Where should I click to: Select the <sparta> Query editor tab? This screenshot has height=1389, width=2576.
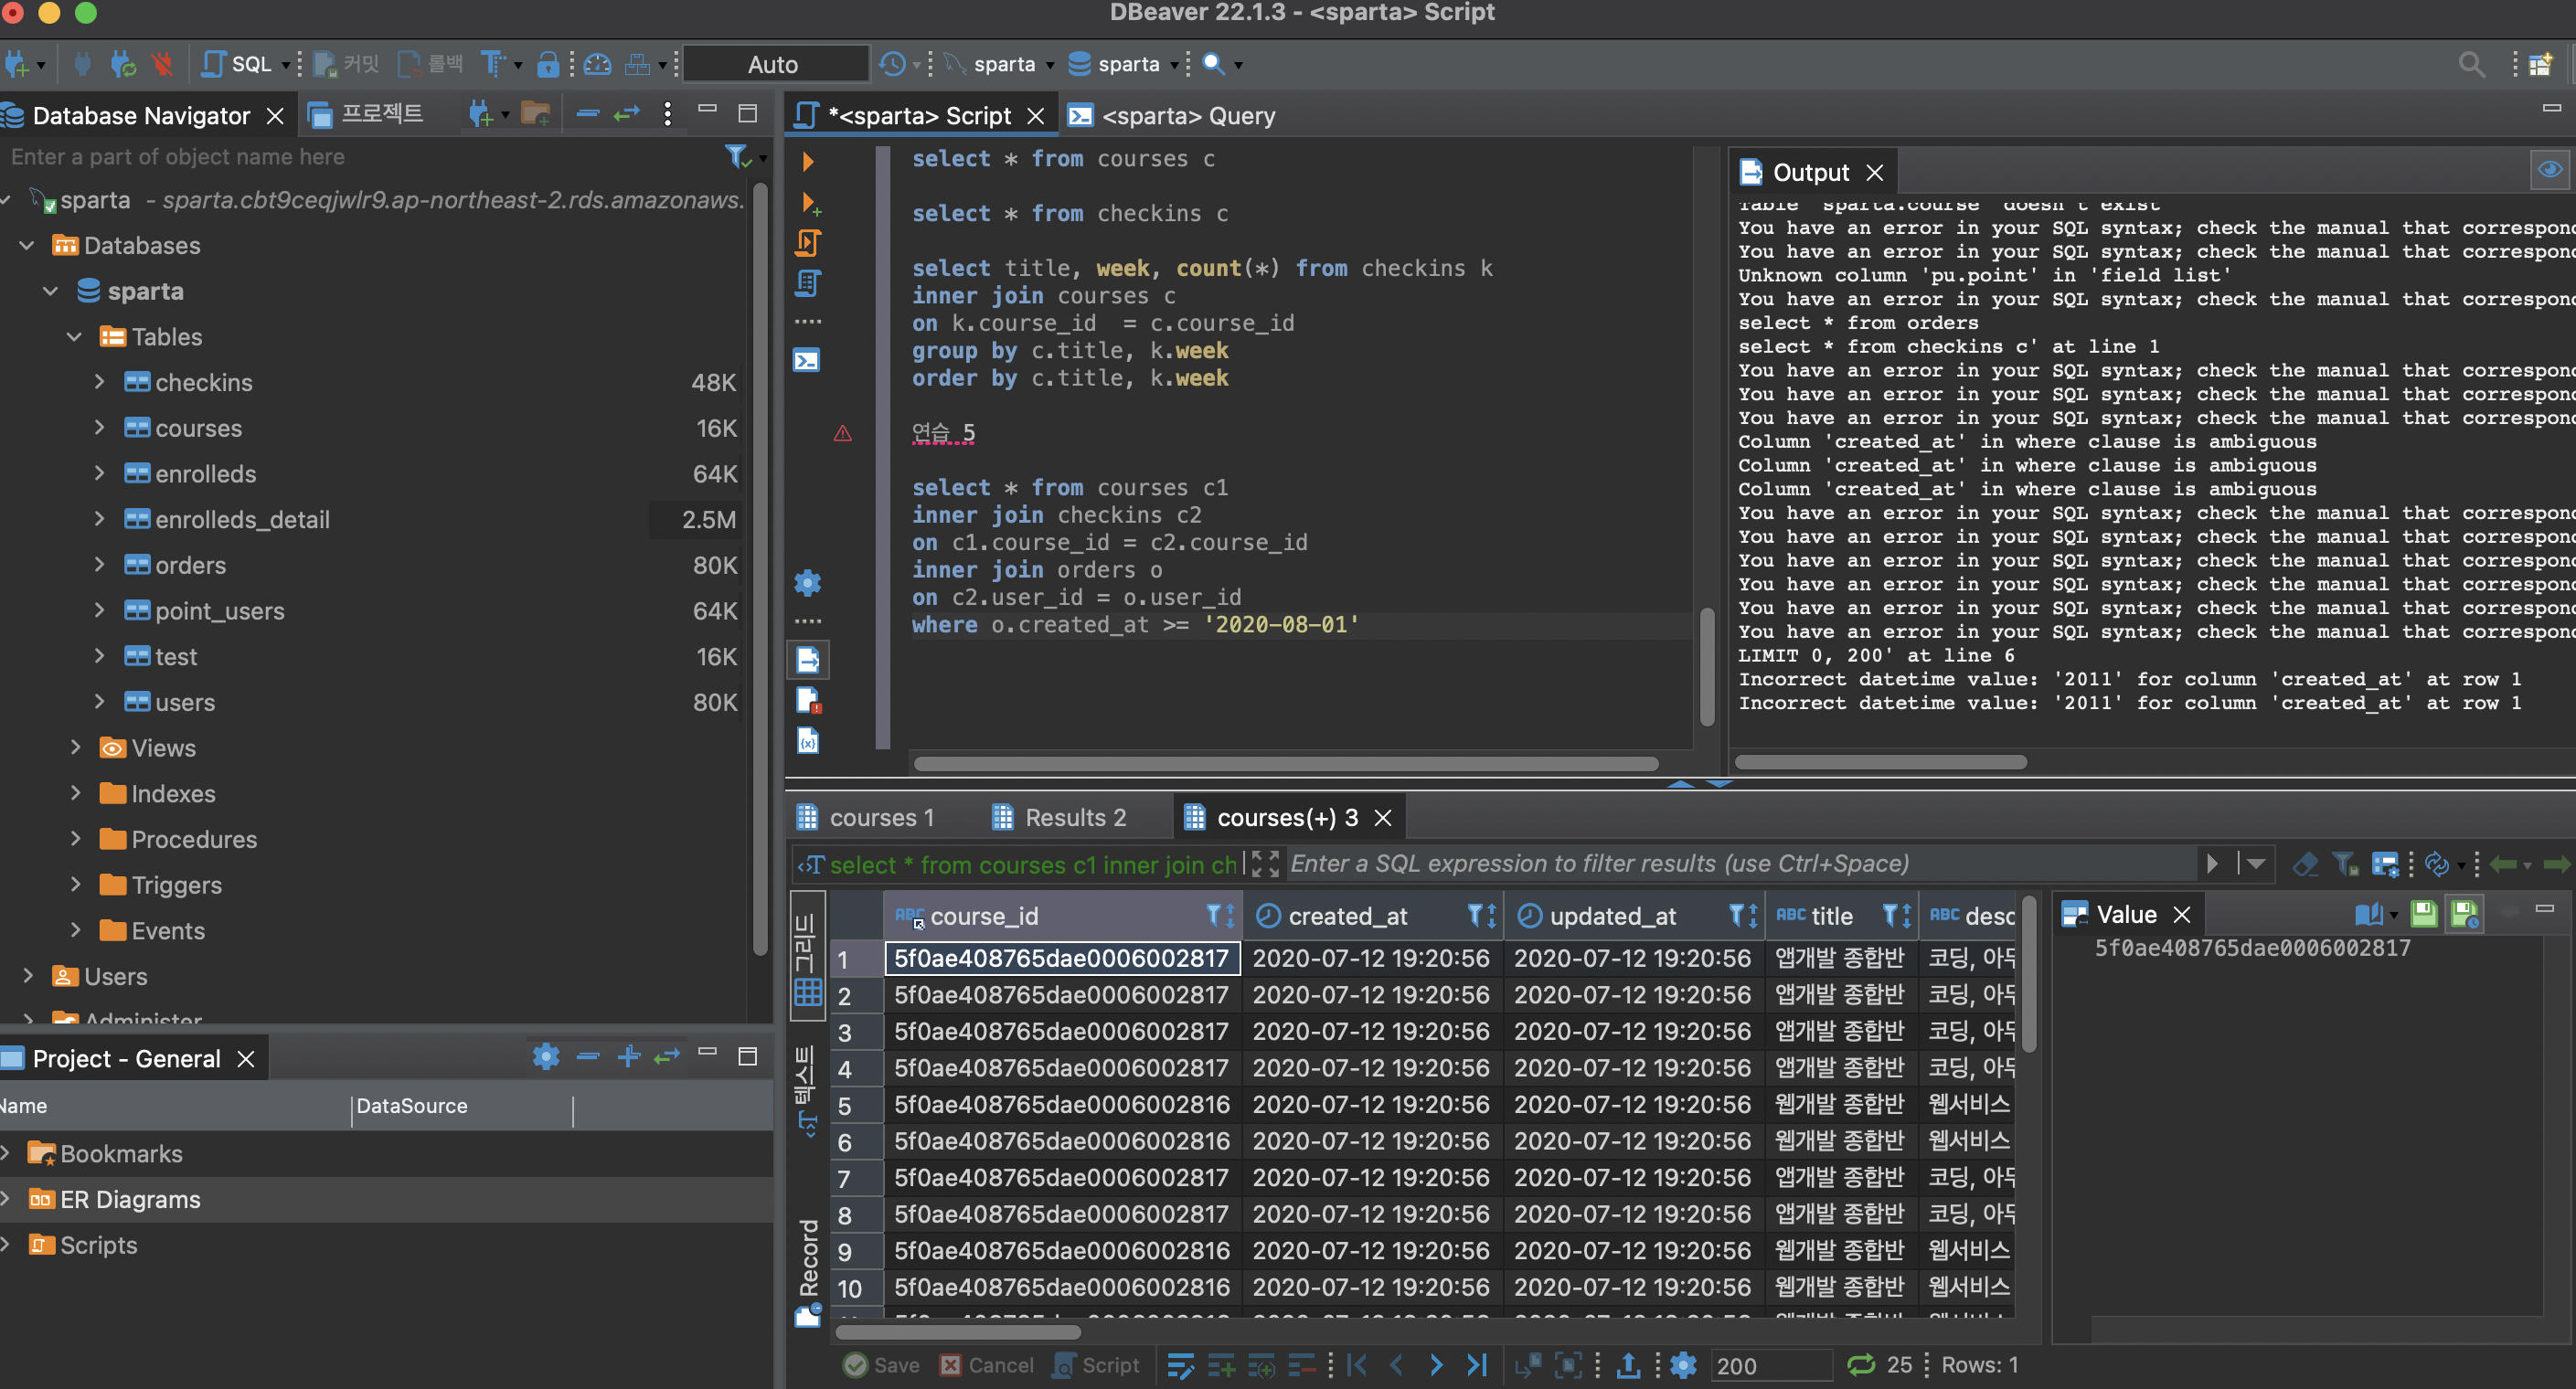1171,116
